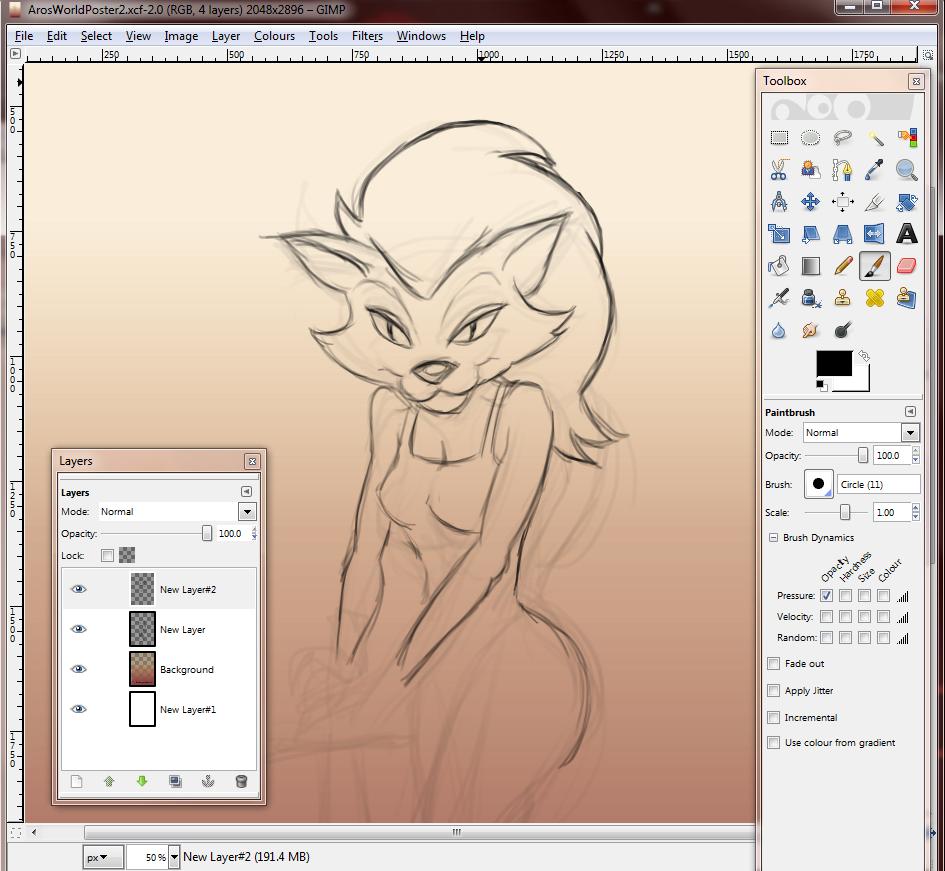Image resolution: width=945 pixels, height=871 pixels.
Task: Delete layer using trash icon
Action: pyautogui.click(x=241, y=781)
